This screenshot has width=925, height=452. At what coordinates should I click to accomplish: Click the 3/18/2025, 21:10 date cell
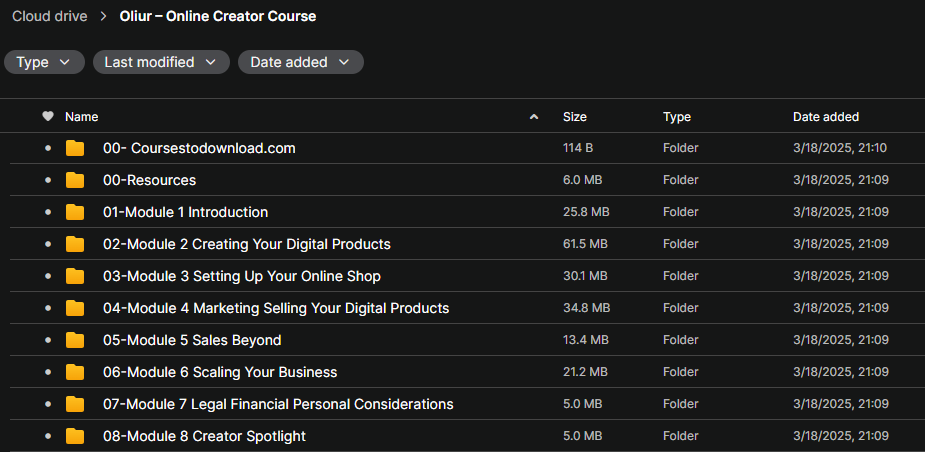pos(840,148)
